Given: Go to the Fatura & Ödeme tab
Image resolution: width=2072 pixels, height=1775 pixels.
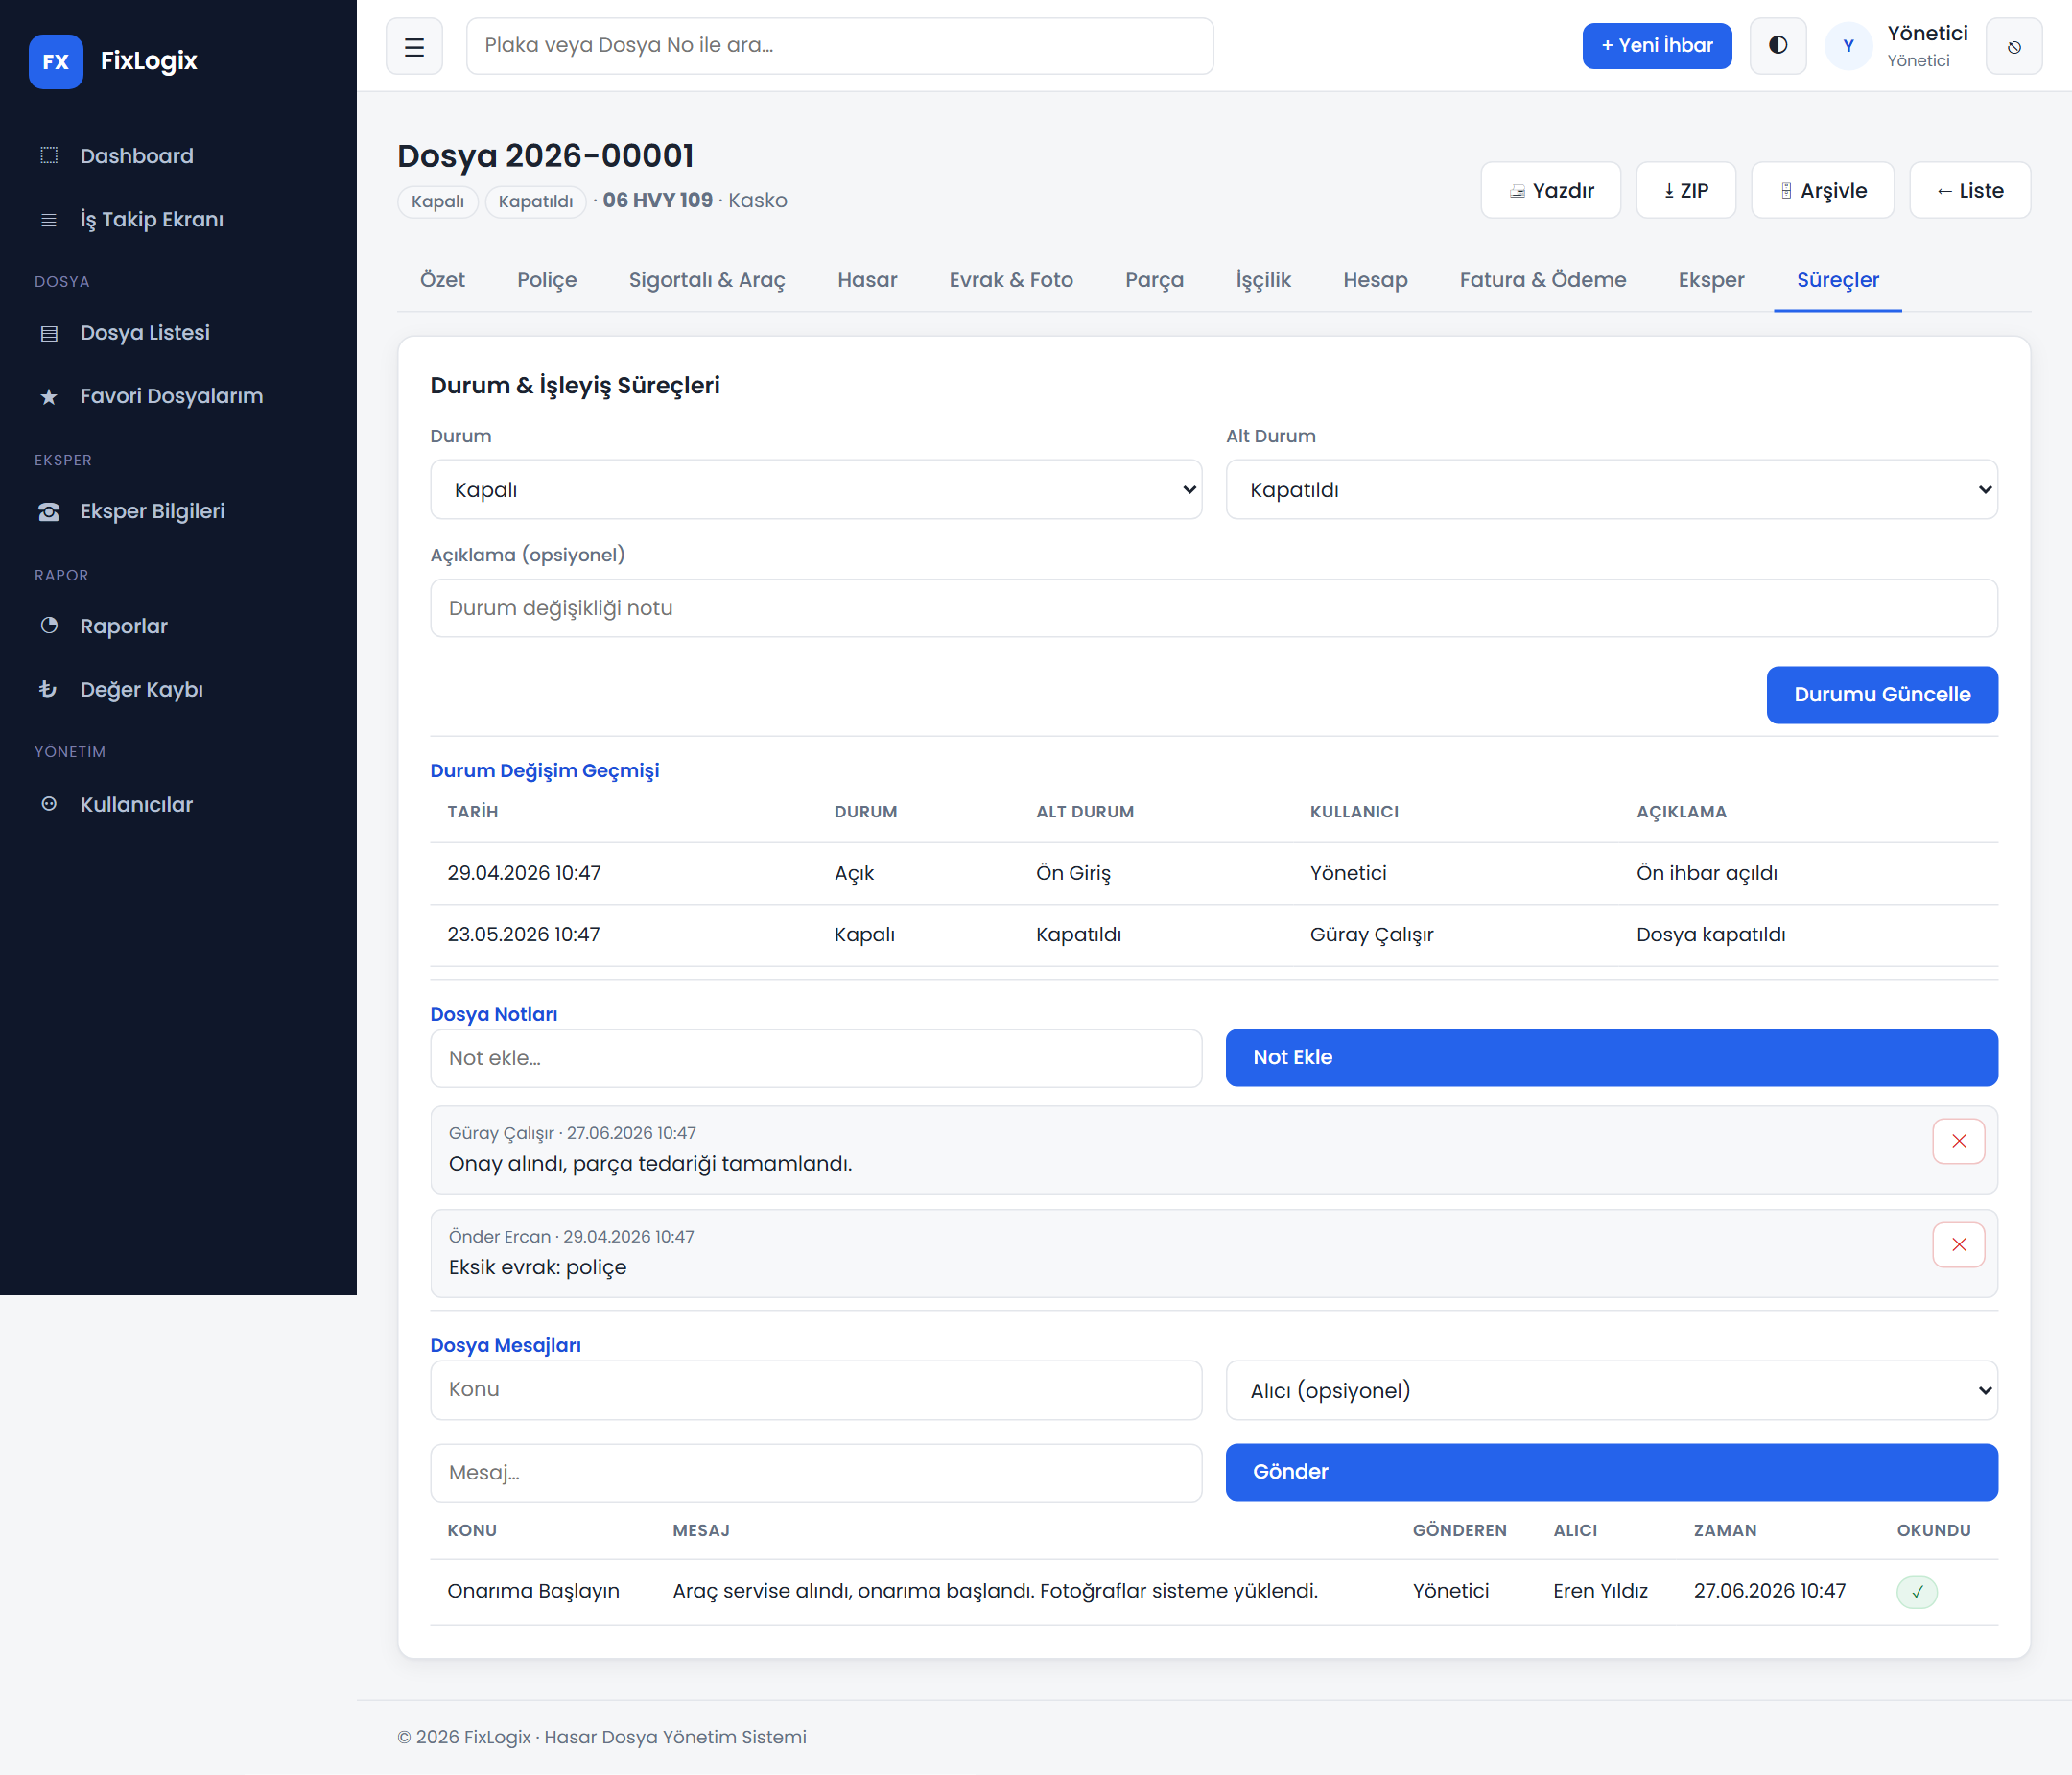Looking at the screenshot, I should point(1542,280).
